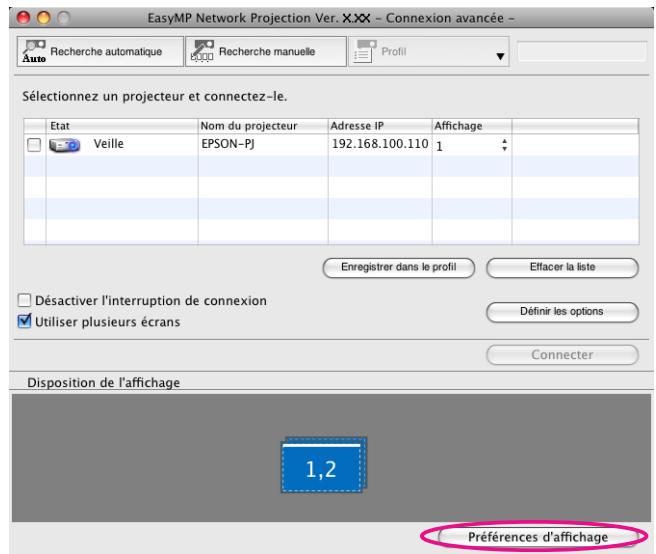
Task: Close the EasyMP window with red button
Action: pyautogui.click(x=23, y=18)
